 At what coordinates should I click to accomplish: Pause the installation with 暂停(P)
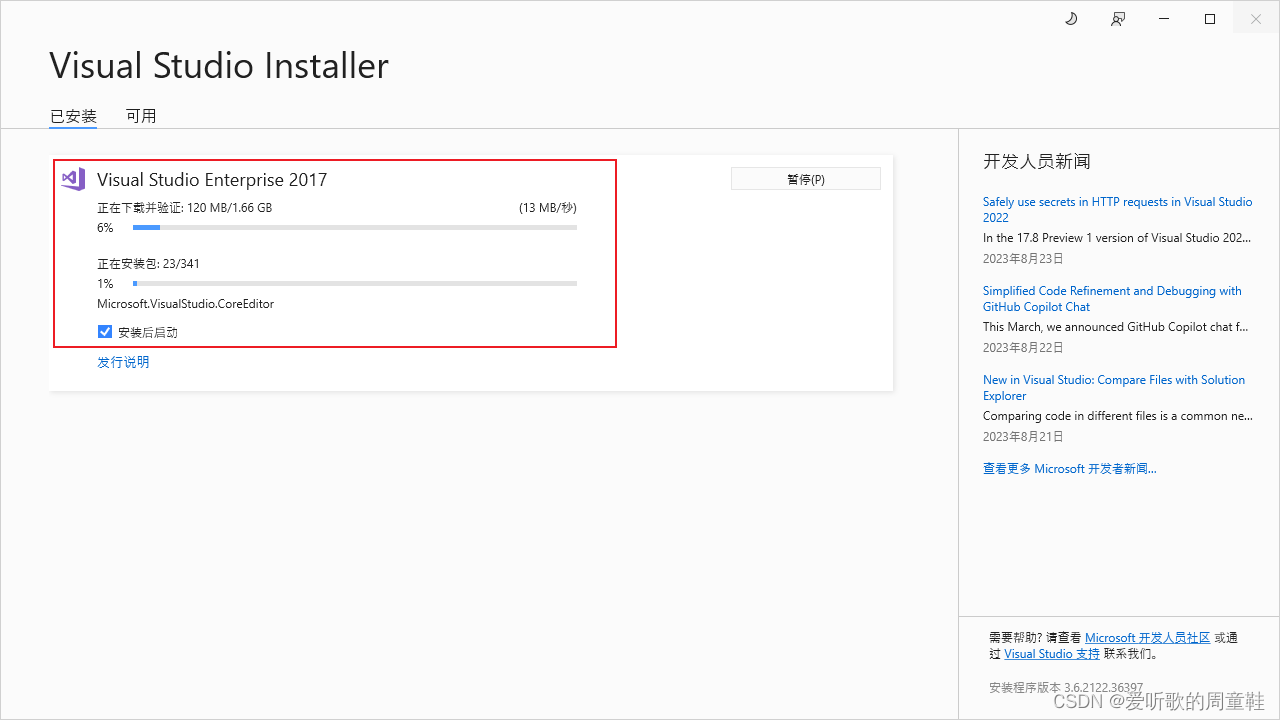click(x=805, y=178)
